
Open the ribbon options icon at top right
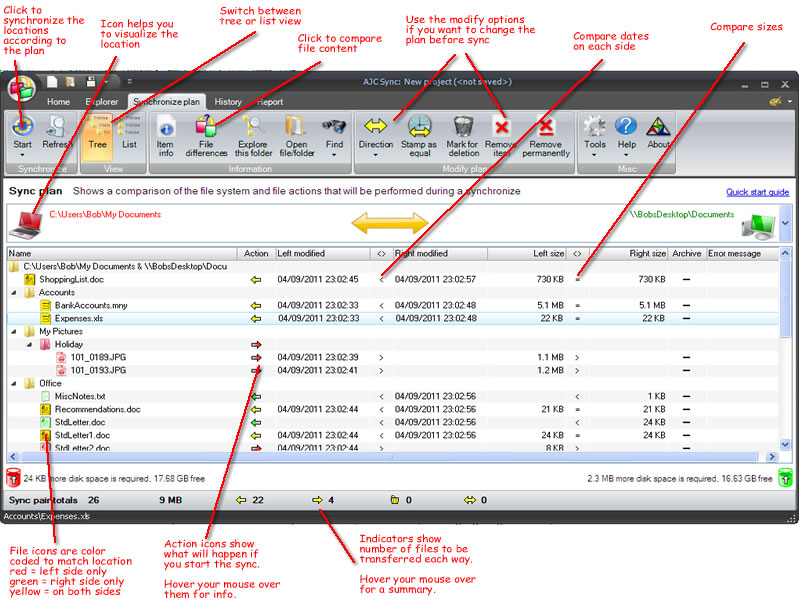click(x=776, y=102)
